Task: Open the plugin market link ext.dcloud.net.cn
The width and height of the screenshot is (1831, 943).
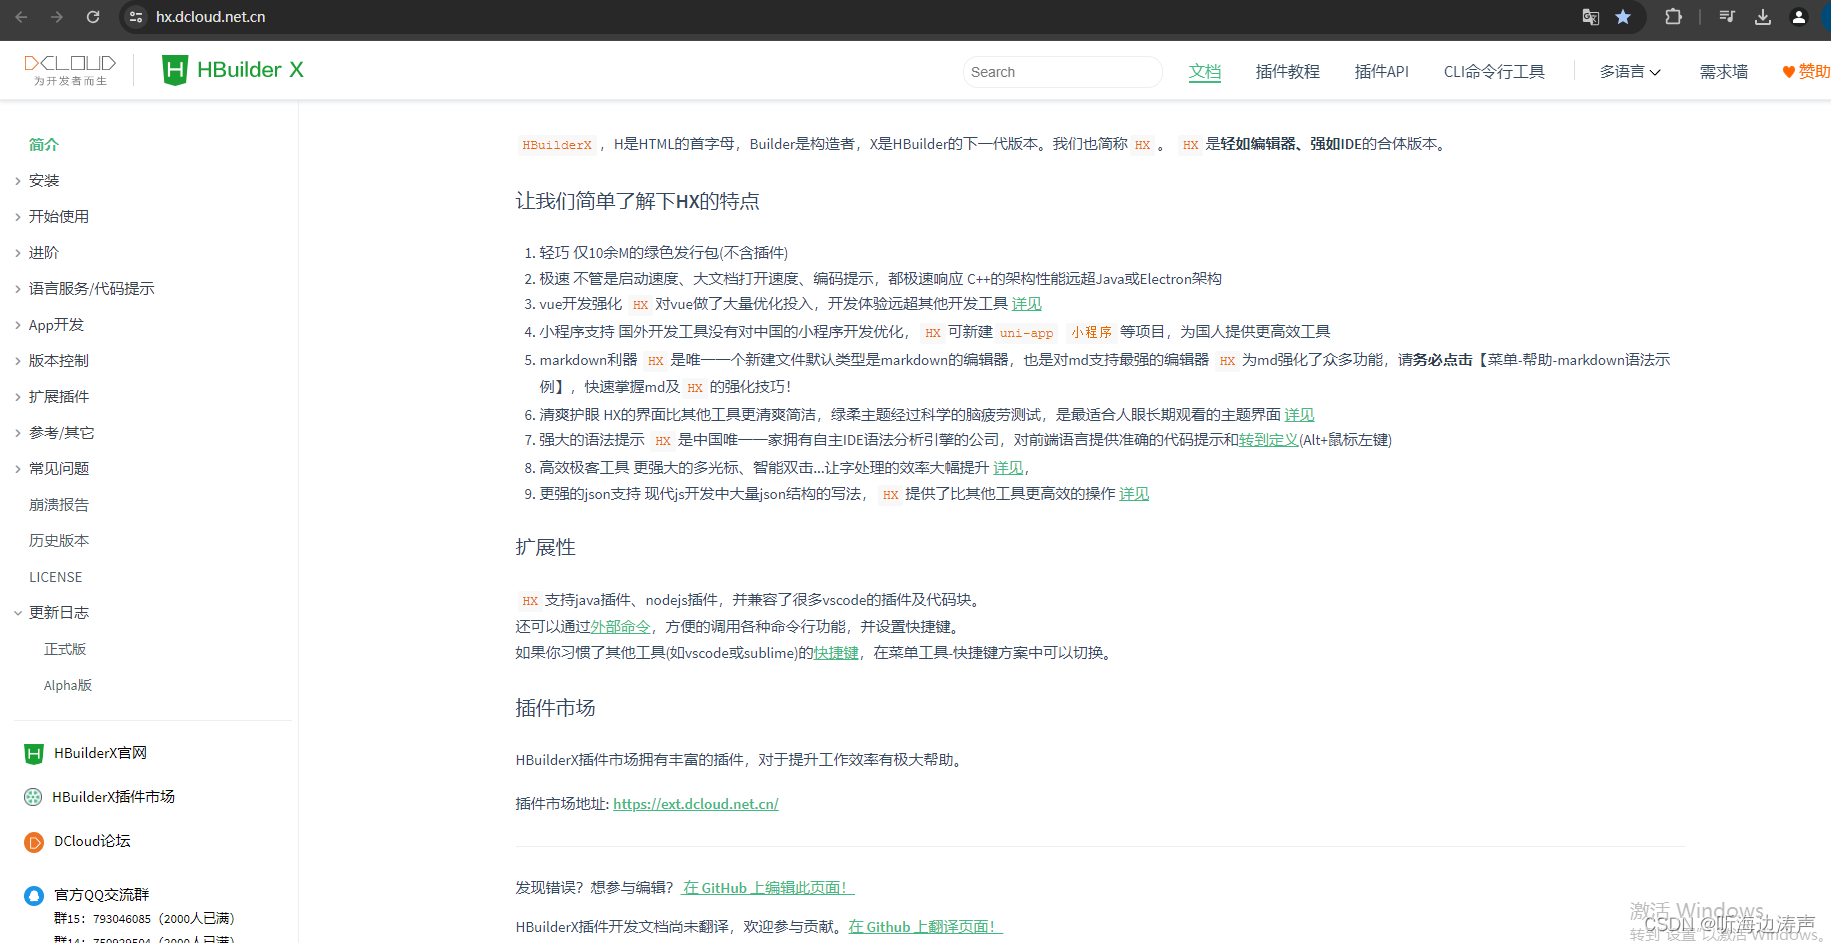Action: [x=695, y=803]
